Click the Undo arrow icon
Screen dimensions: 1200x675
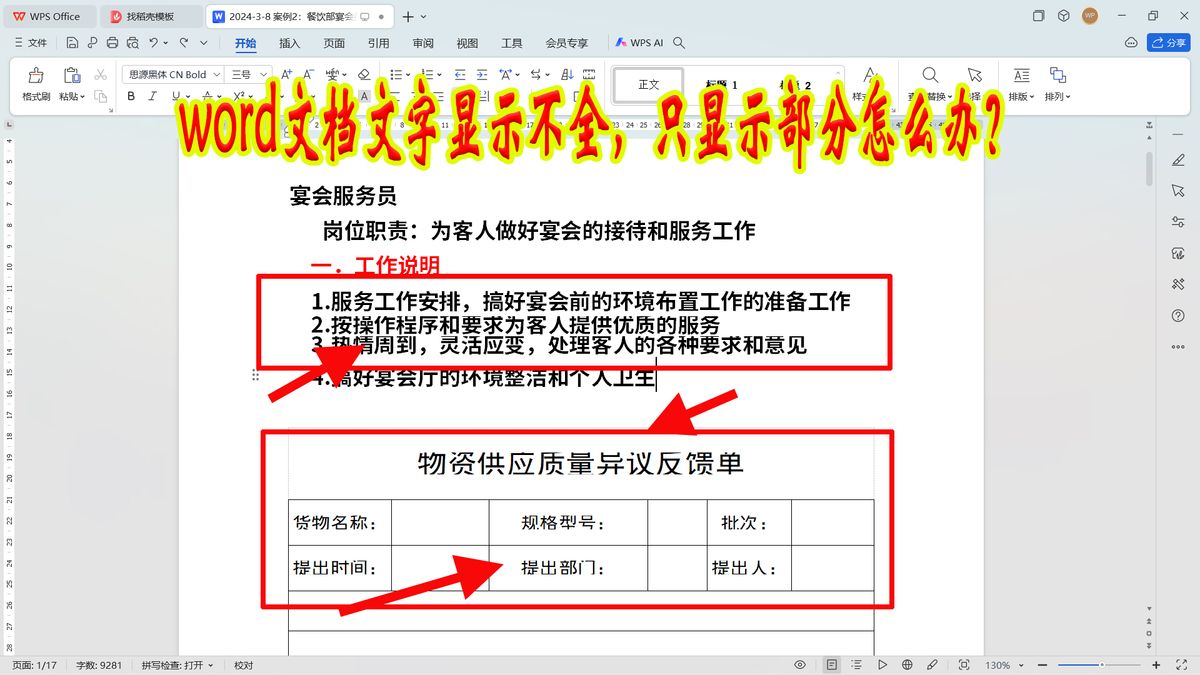click(x=153, y=43)
